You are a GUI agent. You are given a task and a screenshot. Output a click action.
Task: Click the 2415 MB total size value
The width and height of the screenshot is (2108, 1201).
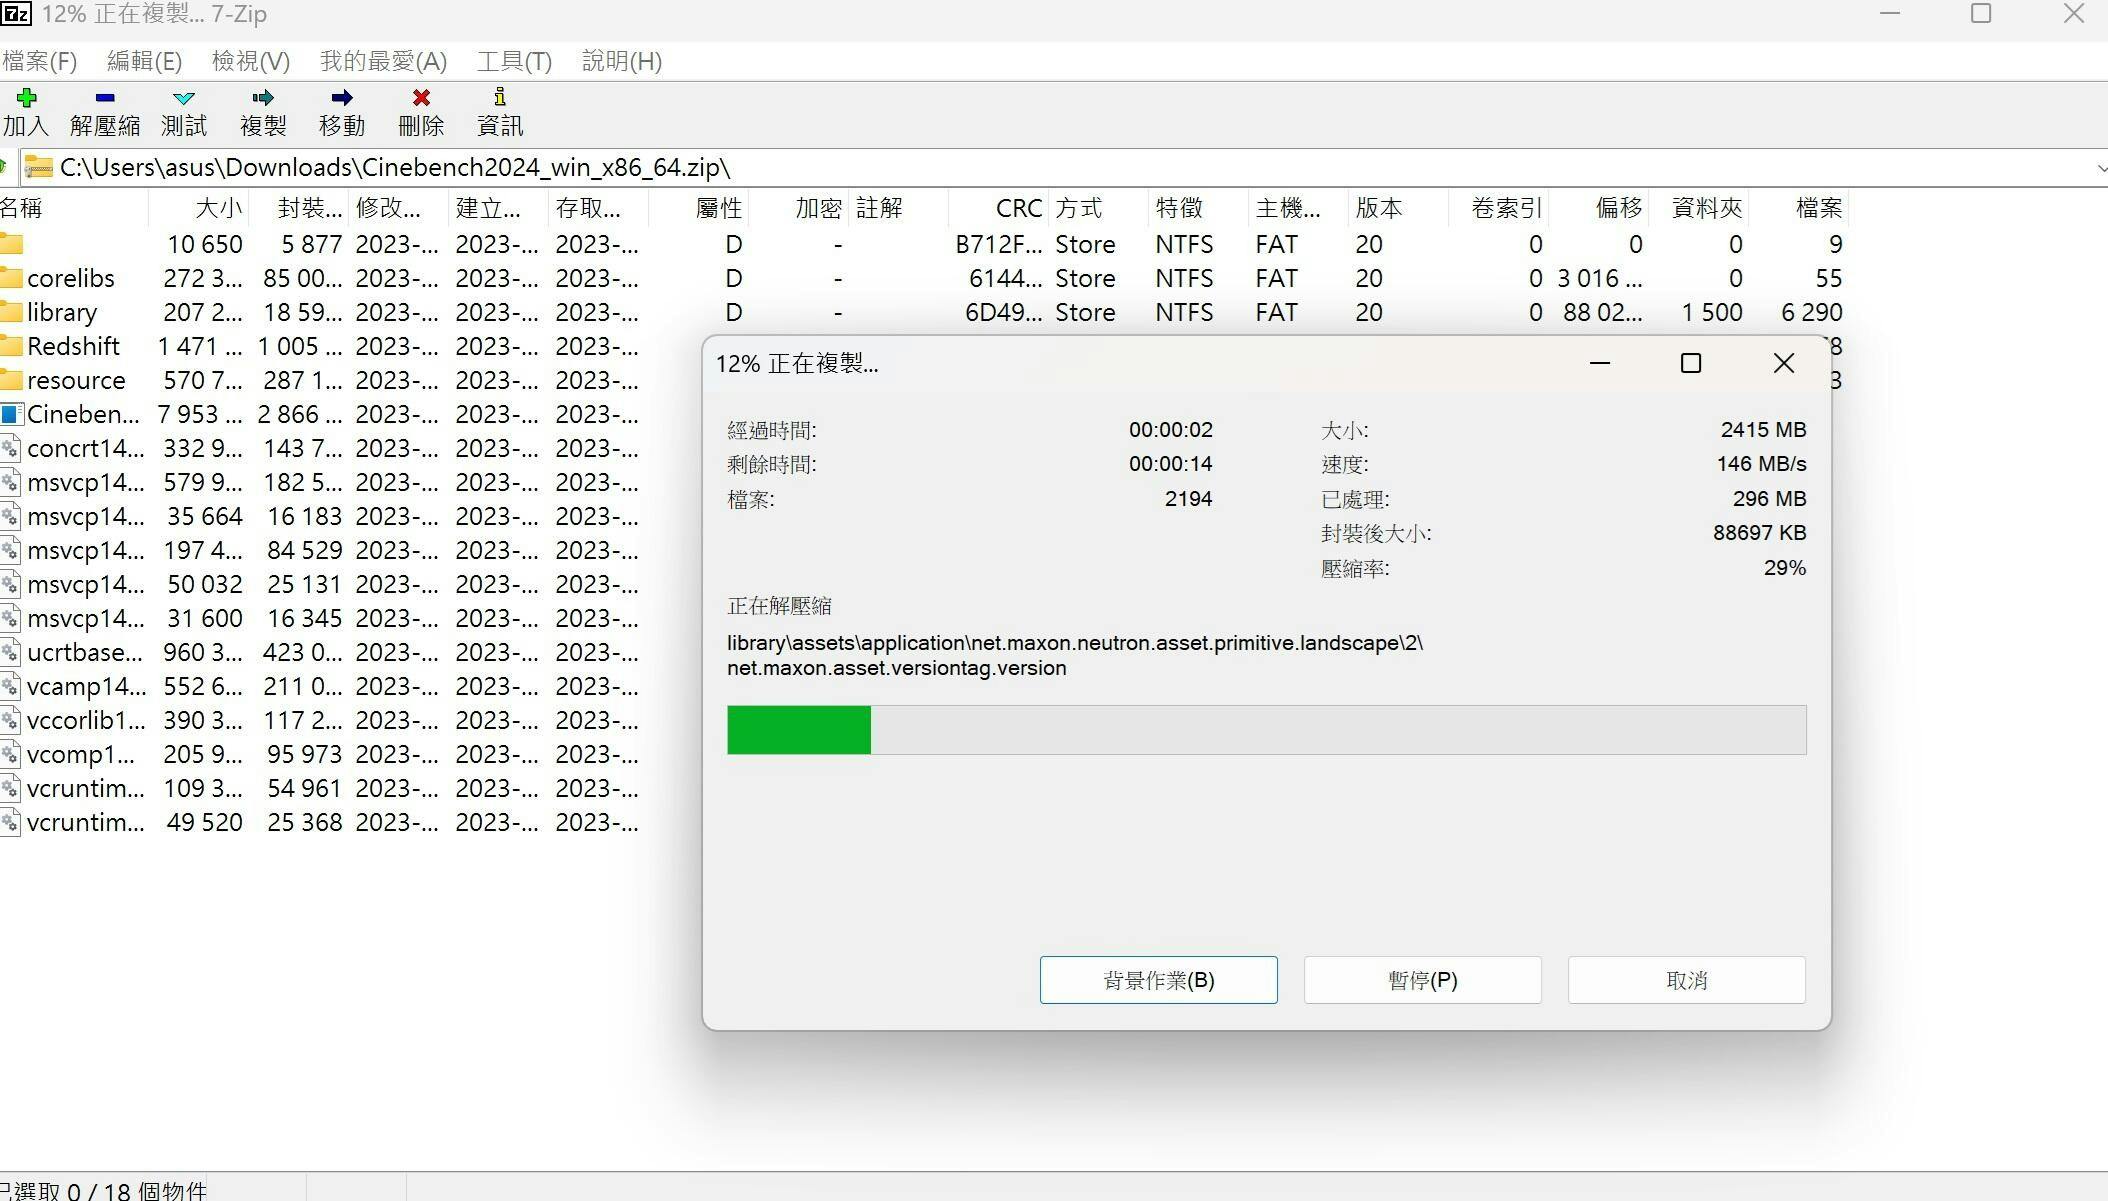pyautogui.click(x=1763, y=430)
